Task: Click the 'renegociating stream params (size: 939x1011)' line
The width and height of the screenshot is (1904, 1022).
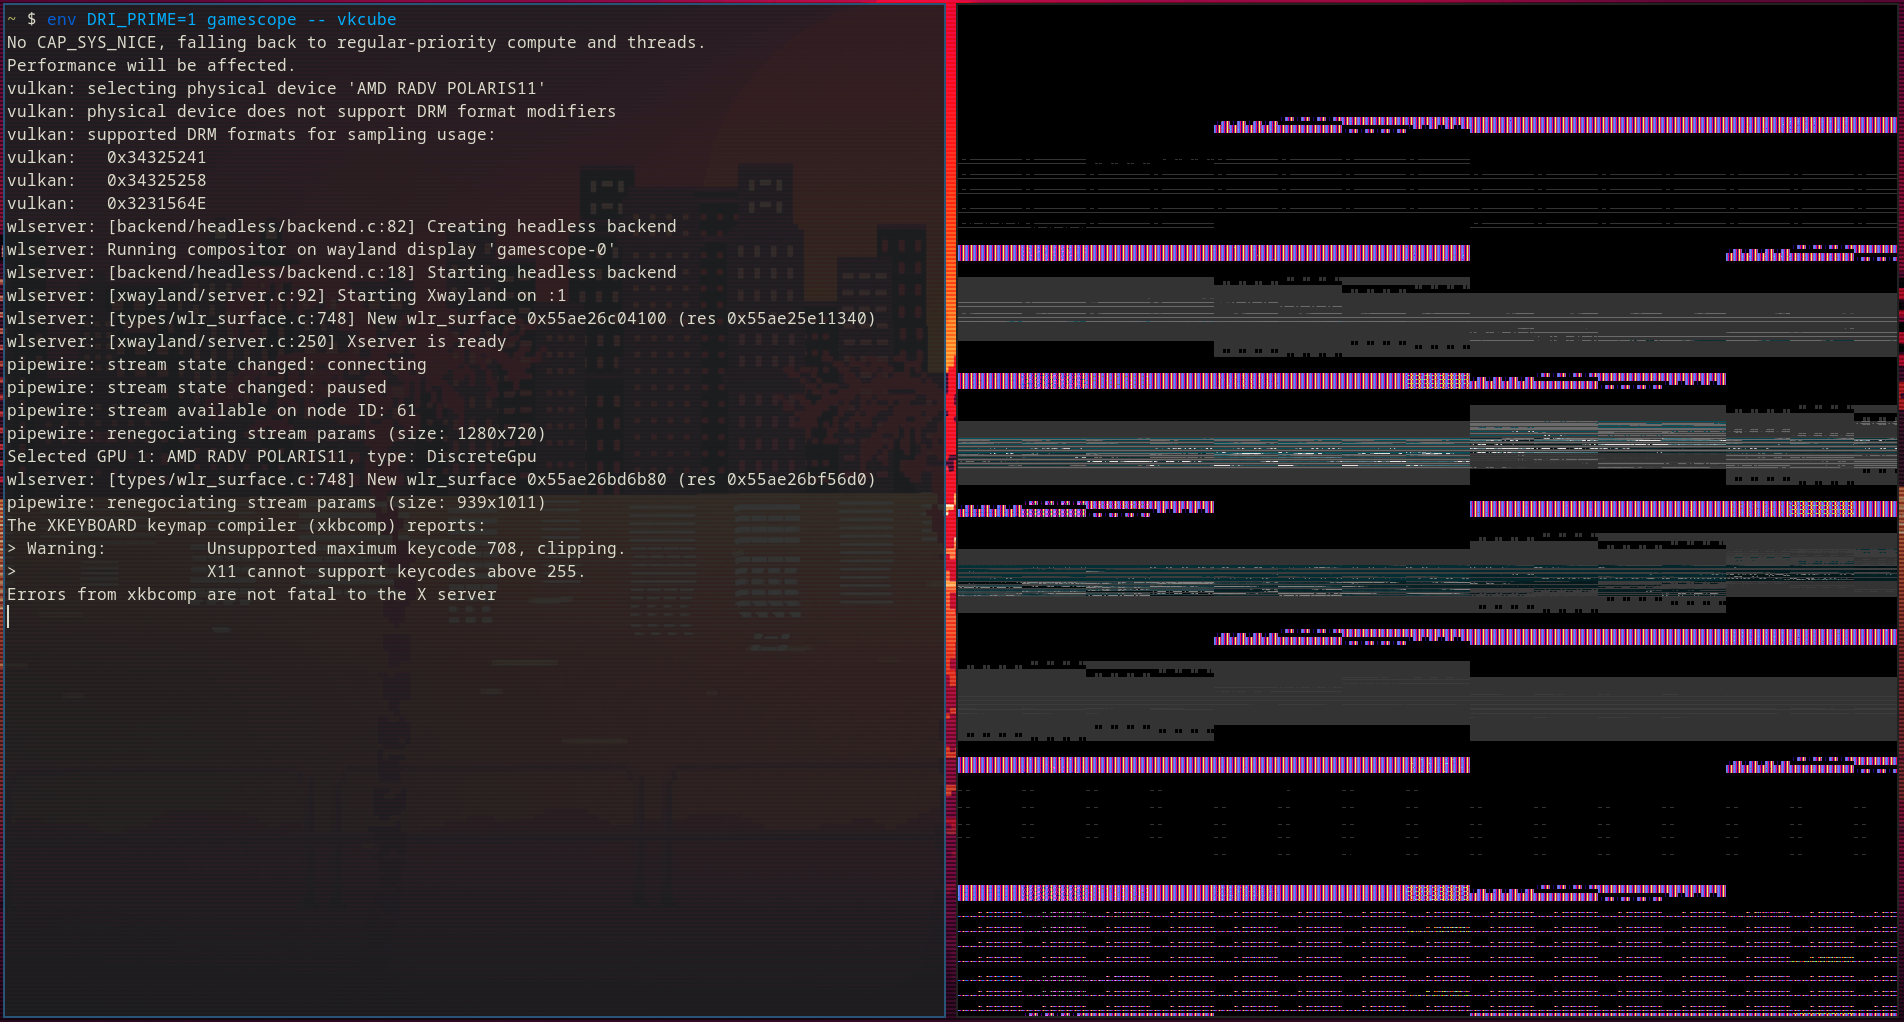Action: pyautogui.click(x=276, y=503)
